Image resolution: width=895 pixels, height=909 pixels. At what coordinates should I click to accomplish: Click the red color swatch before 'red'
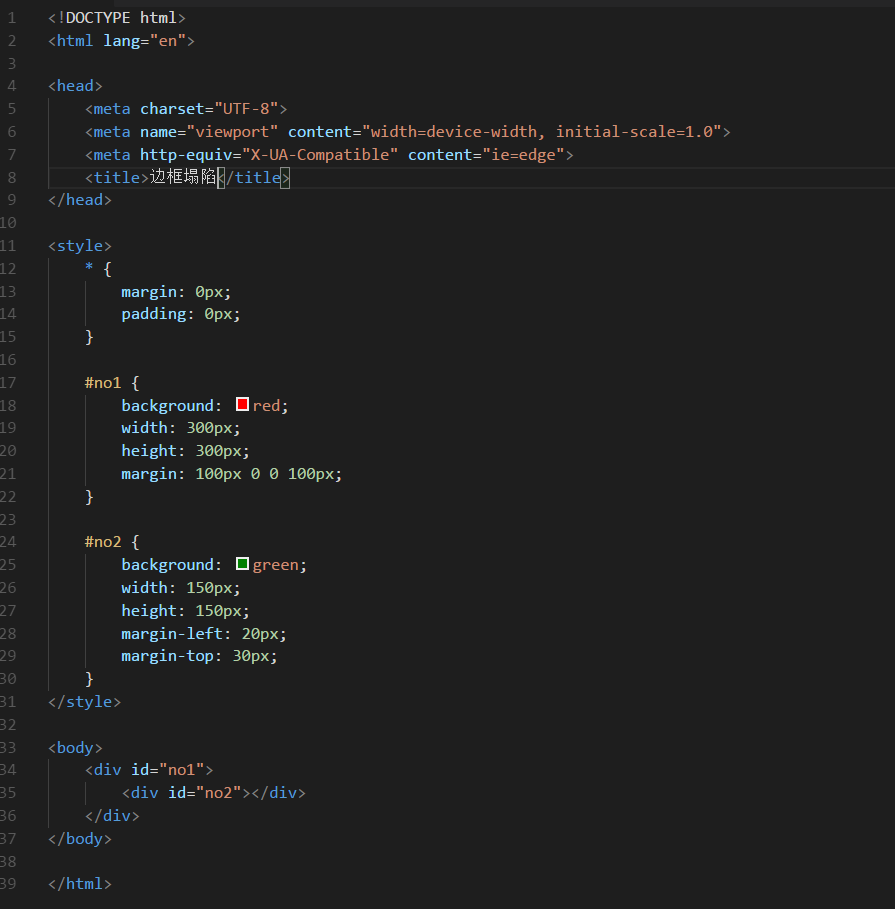(242, 405)
